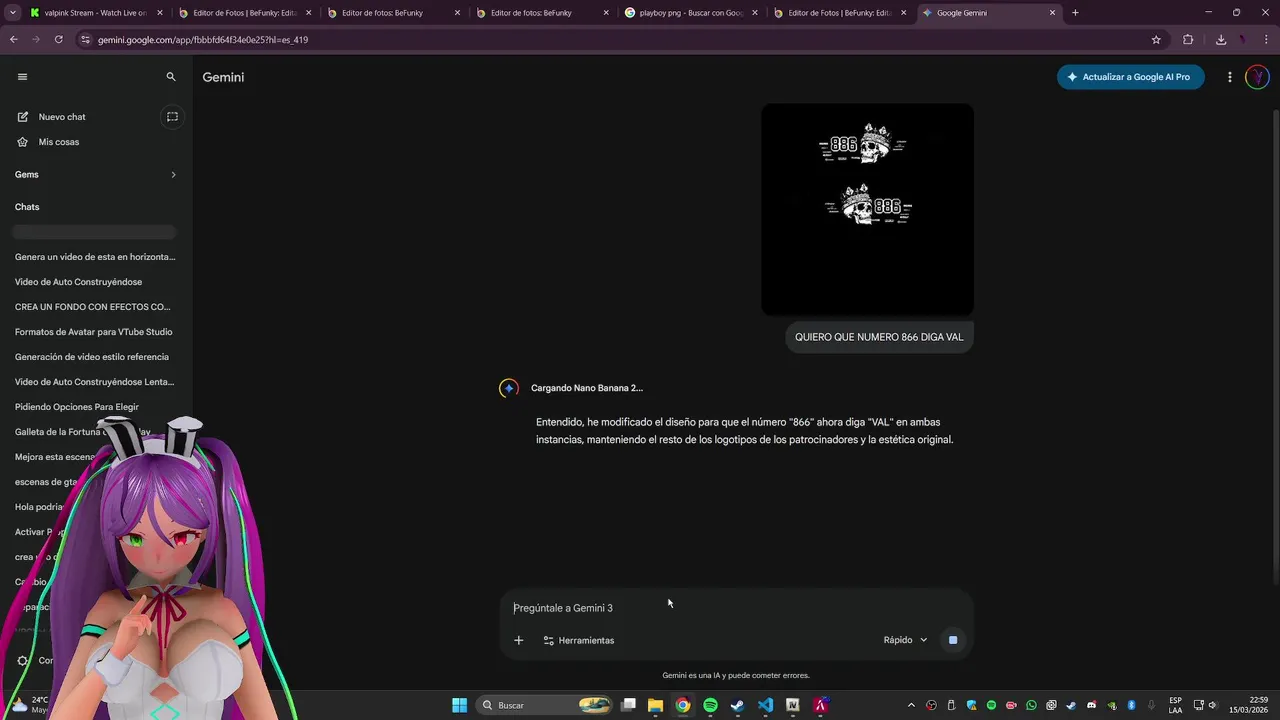Open Steam from taskbar

pyautogui.click(x=737, y=705)
